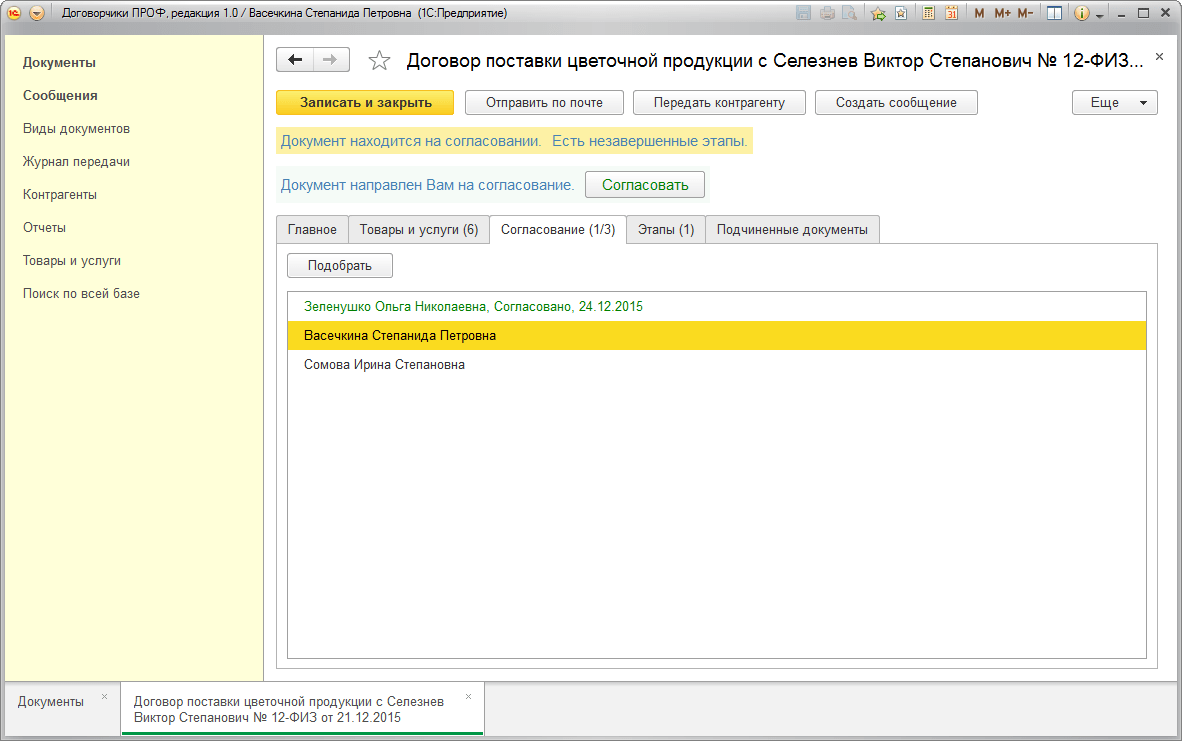1182x741 pixels.
Task: Expand the arrow next to the info icon
Action: (x=1100, y=15)
